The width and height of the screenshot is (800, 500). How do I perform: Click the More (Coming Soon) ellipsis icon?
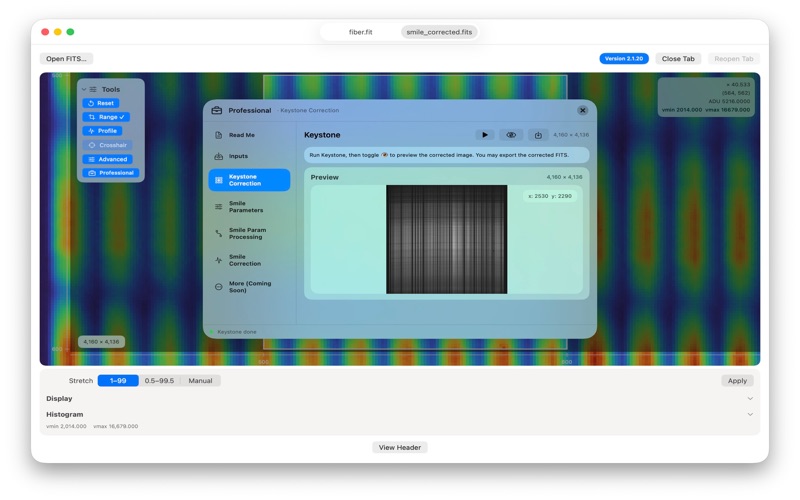pos(218,287)
